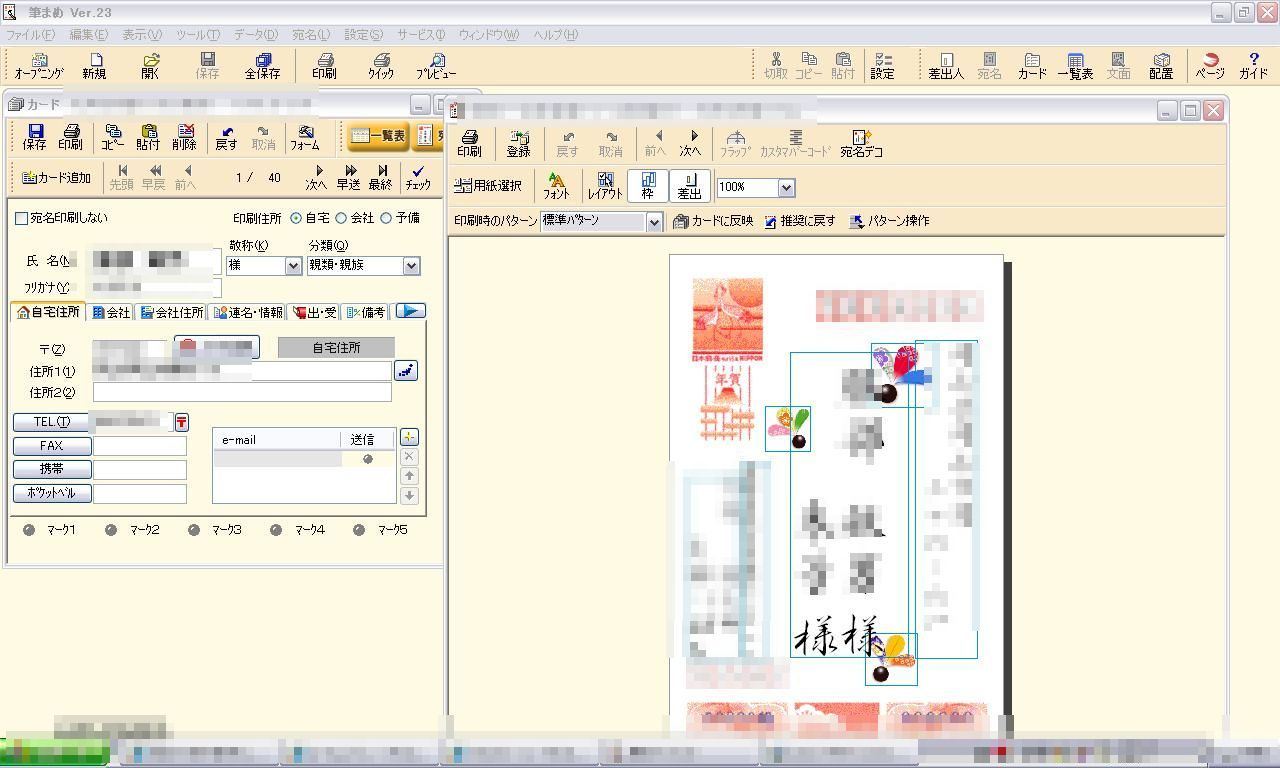The image size is (1280, 768).
Task: Open the 敬称 honorific dropdown
Action: (293, 266)
